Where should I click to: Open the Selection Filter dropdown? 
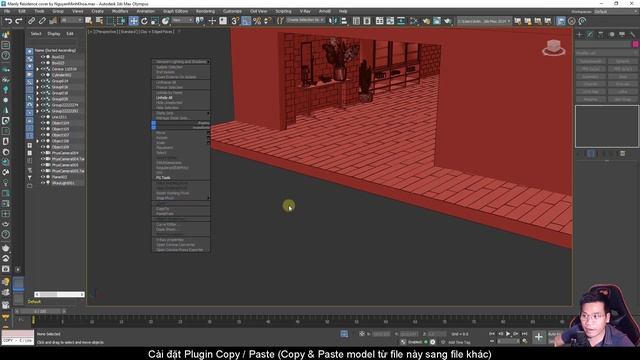click(x=71, y=20)
